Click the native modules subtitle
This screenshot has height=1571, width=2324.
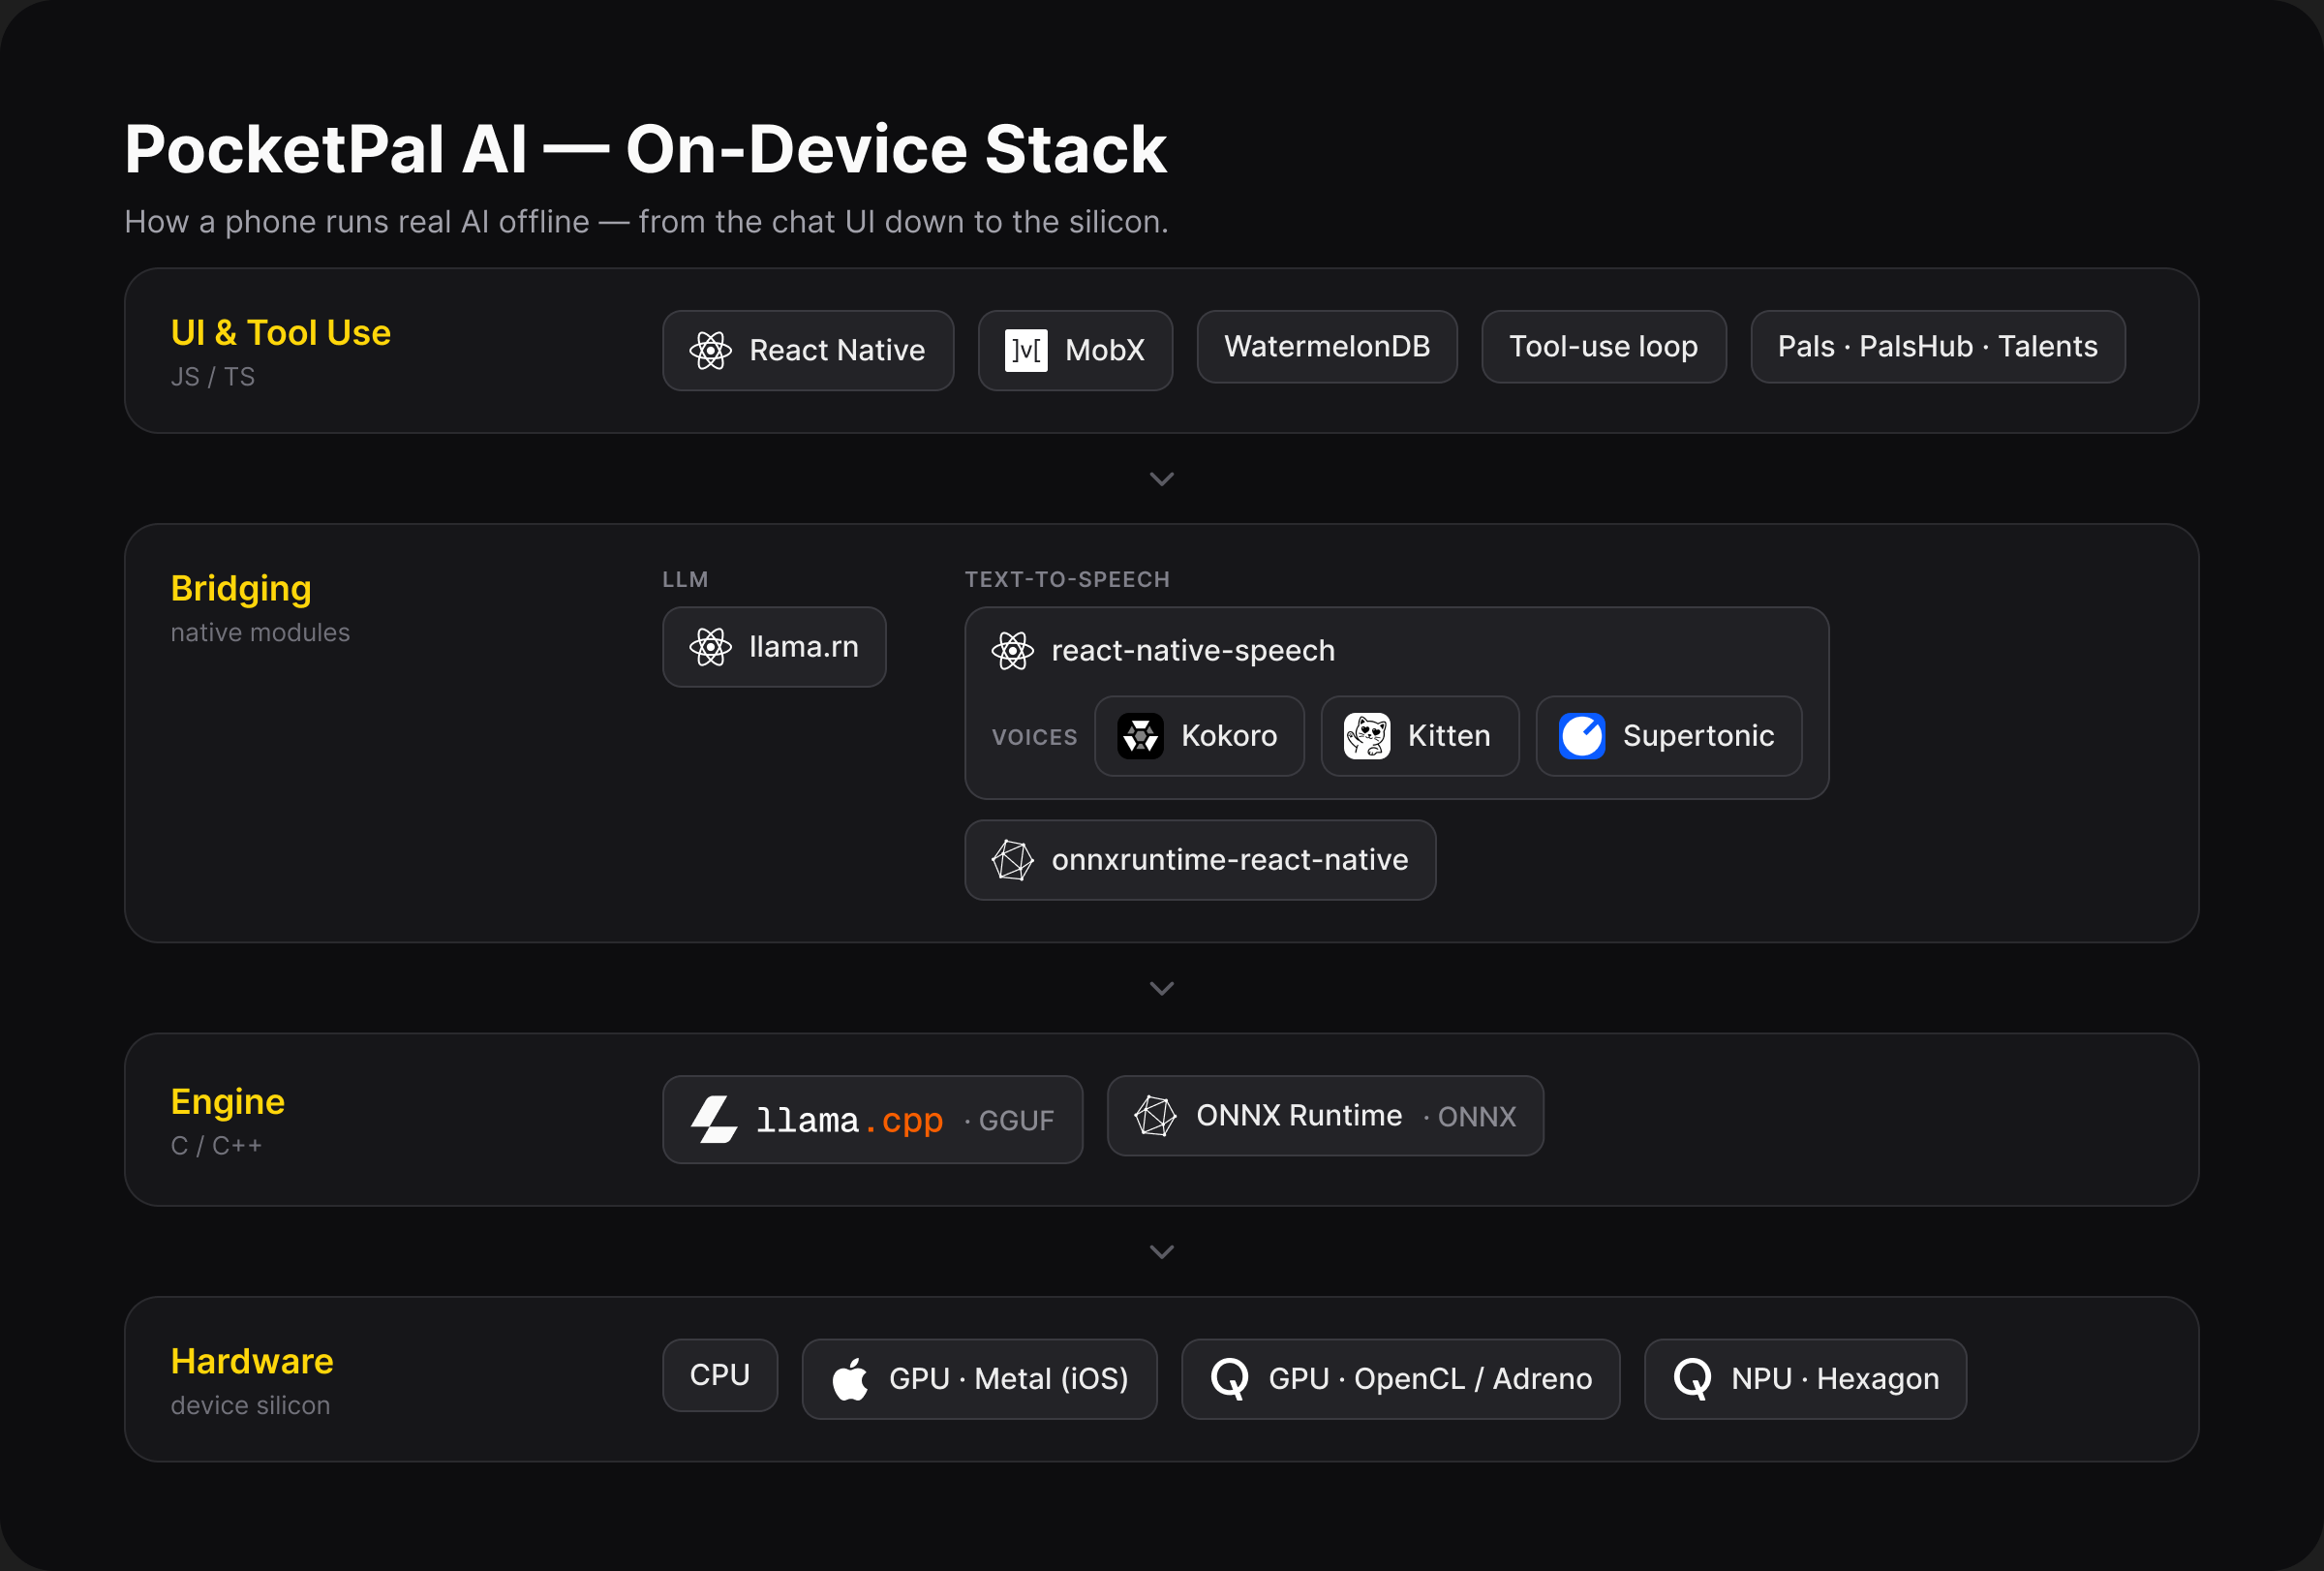click(x=260, y=633)
